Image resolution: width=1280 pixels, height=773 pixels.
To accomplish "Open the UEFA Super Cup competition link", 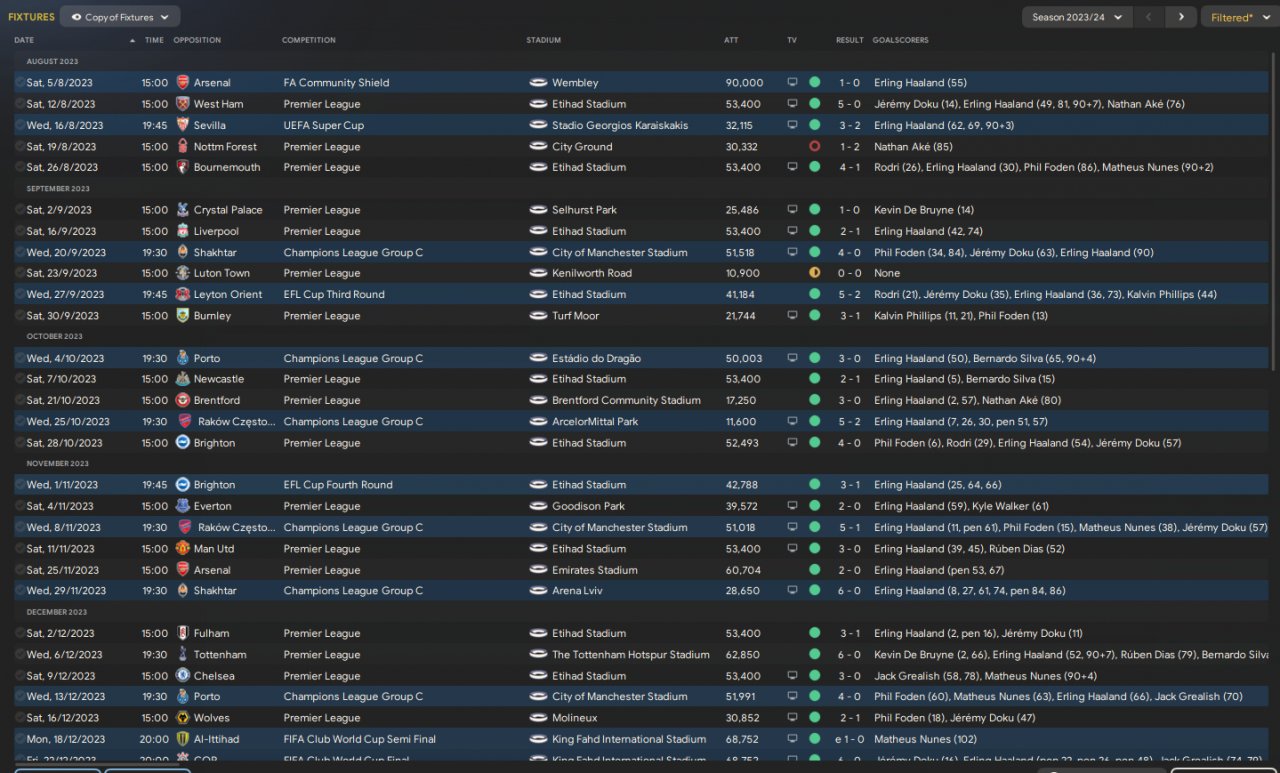I will [324, 125].
